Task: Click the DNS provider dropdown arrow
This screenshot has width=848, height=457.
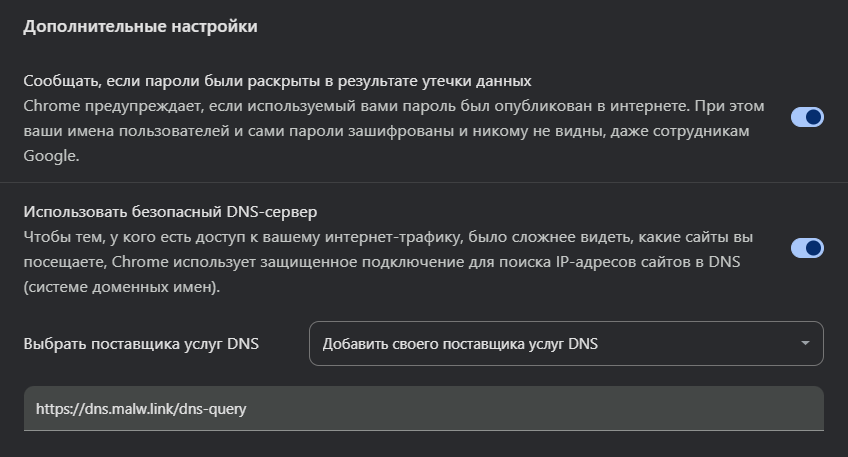Action: click(x=805, y=344)
